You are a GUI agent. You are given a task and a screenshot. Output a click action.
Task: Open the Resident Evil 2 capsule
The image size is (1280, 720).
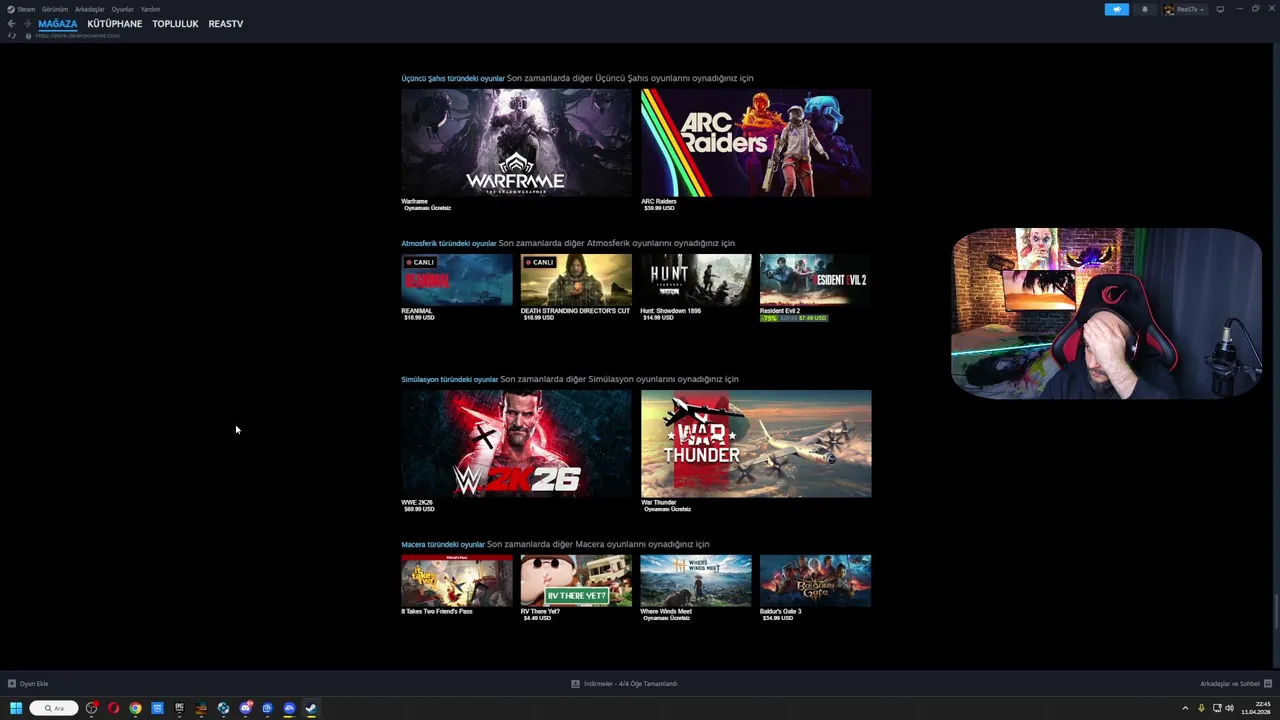click(x=815, y=280)
